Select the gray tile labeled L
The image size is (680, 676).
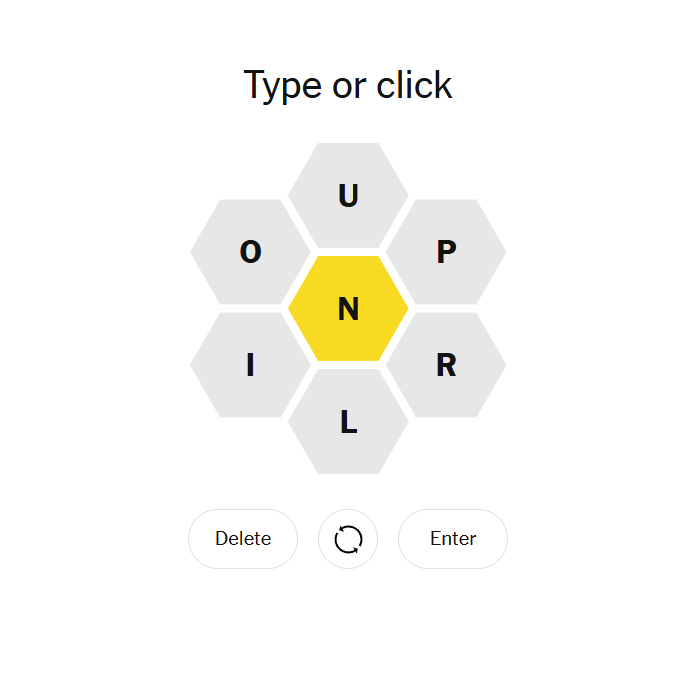348,422
